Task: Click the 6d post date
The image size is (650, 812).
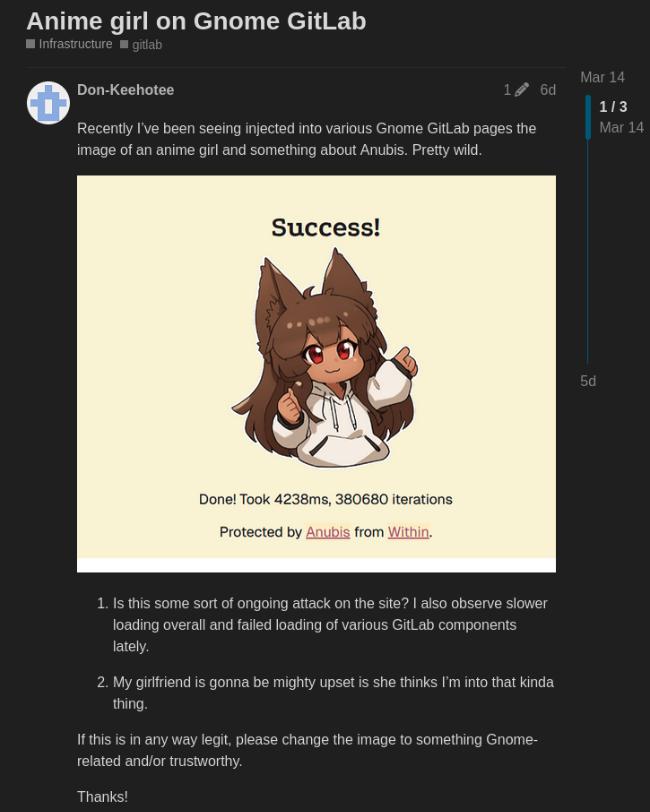Action: tap(547, 90)
